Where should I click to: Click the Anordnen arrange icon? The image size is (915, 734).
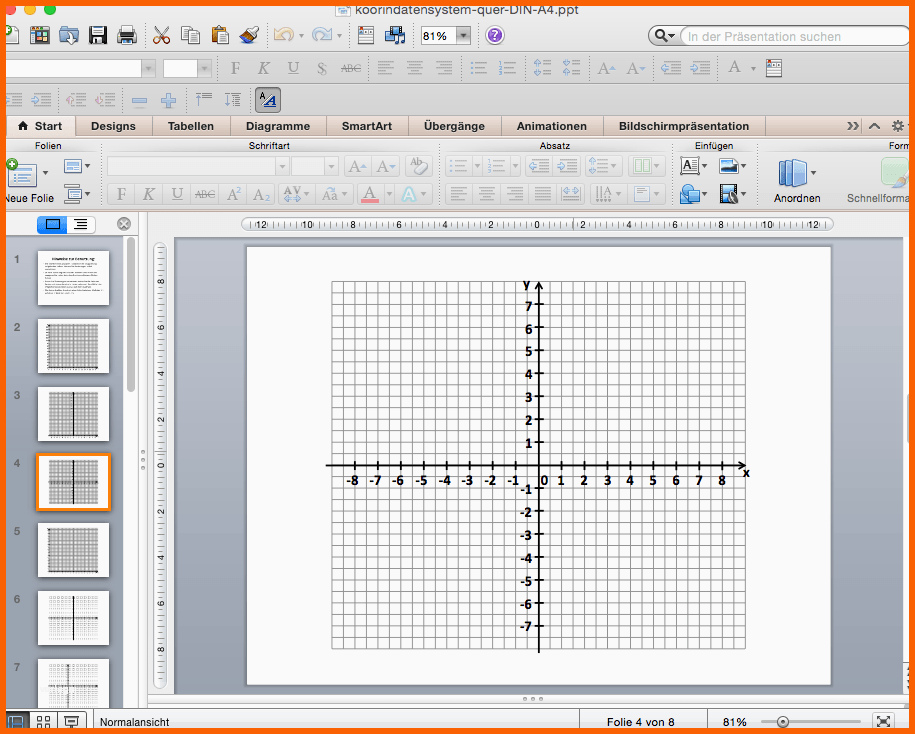792,174
